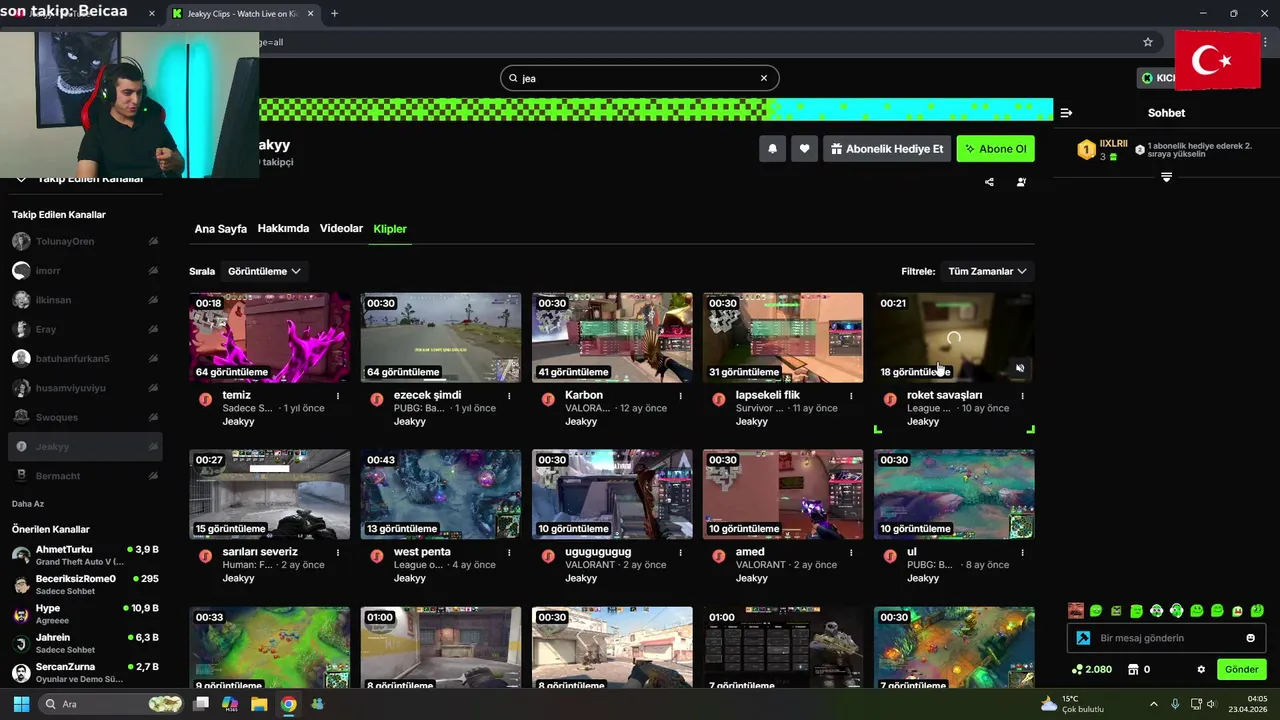The image size is (1280, 720).
Task: Click the user options icon beside share
Action: (1021, 182)
